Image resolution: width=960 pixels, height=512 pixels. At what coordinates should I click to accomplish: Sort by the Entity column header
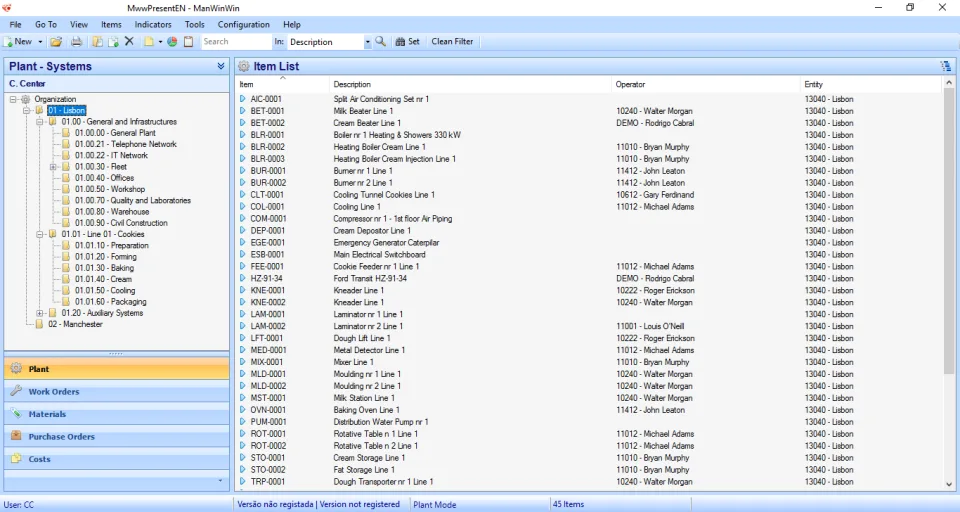pos(871,85)
